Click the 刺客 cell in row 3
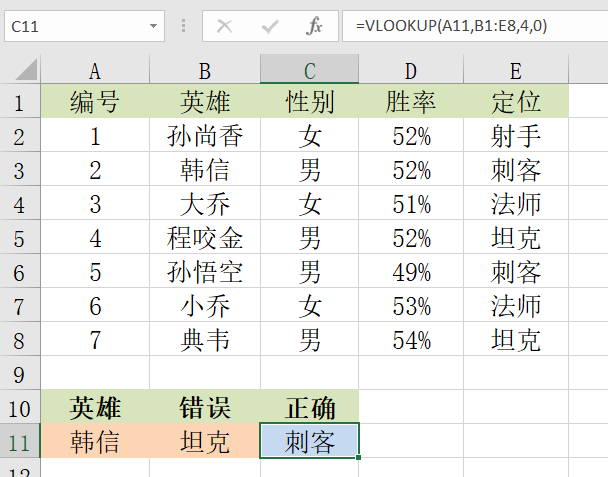This screenshot has height=477, width=608. [516, 169]
